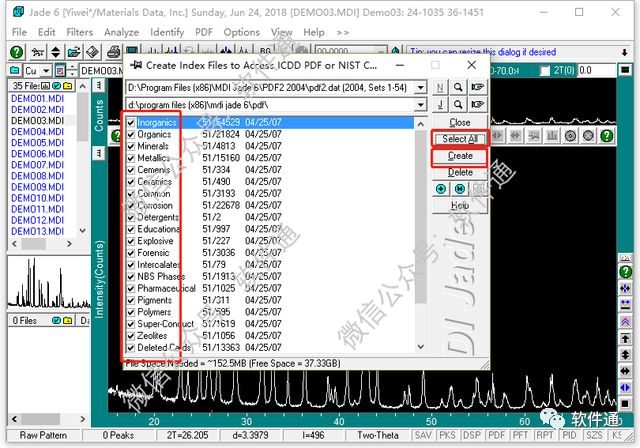Click the Create button
This screenshot has height=448, width=640.
point(460,156)
